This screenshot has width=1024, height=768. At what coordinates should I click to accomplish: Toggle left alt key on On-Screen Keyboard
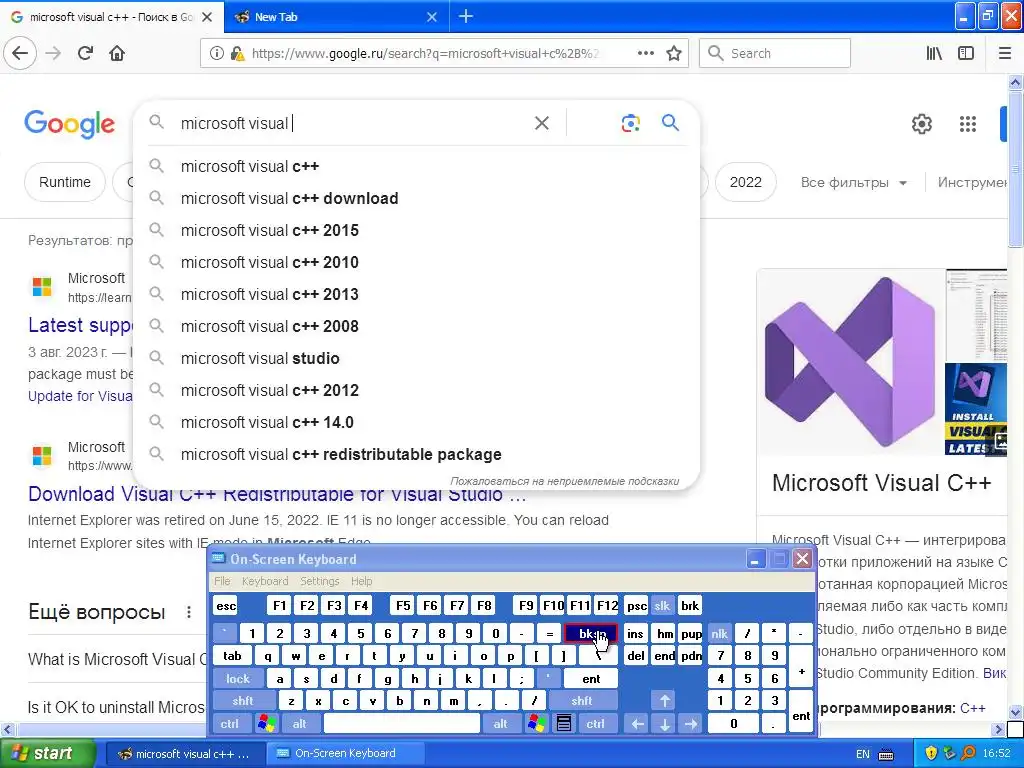pyautogui.click(x=300, y=724)
